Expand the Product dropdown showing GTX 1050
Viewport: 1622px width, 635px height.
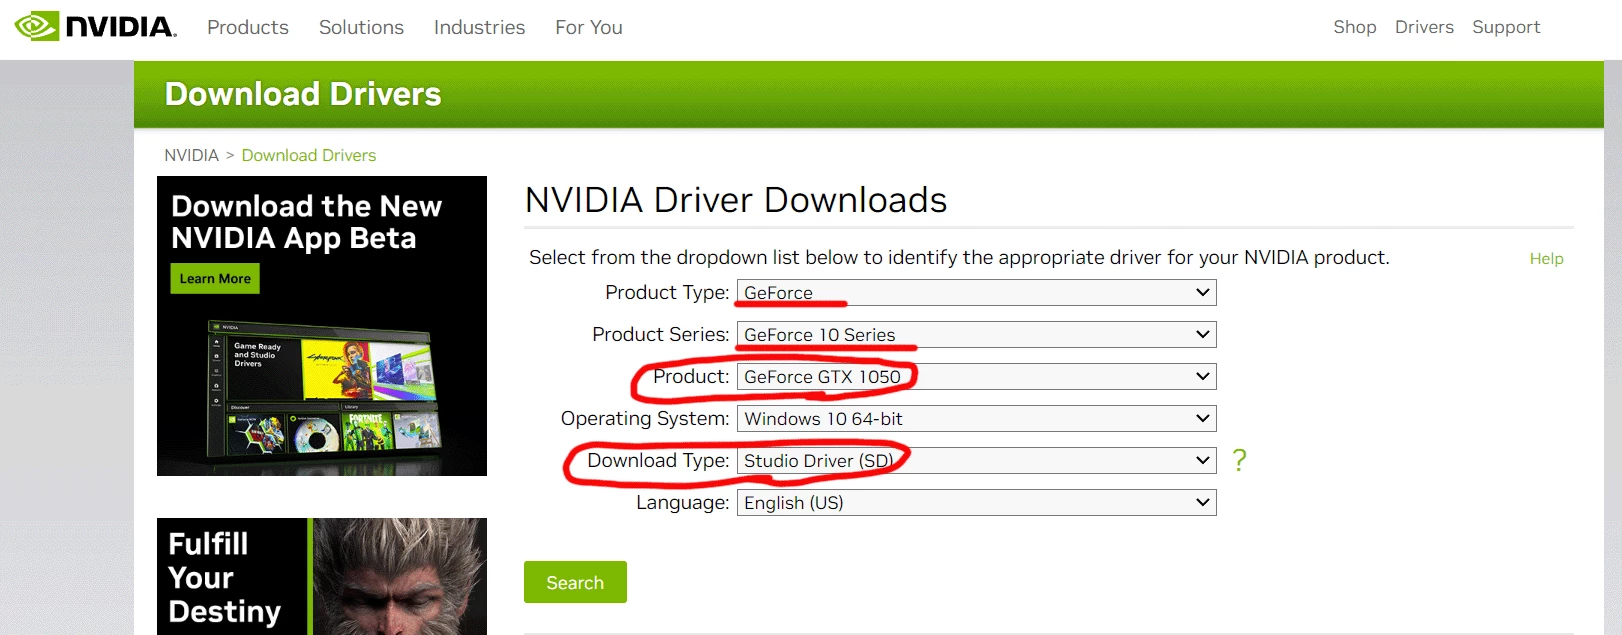(976, 377)
